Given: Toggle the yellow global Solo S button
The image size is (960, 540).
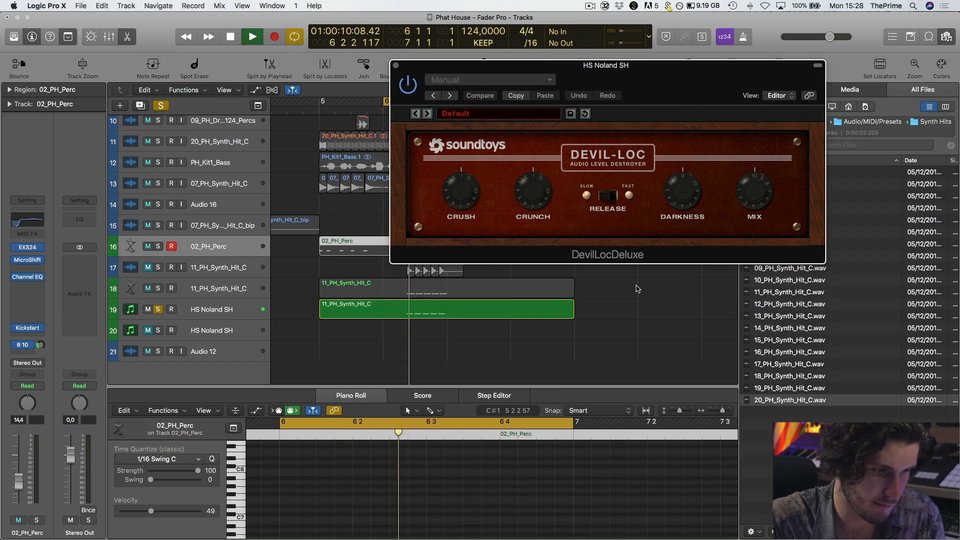Looking at the screenshot, I should point(160,105).
